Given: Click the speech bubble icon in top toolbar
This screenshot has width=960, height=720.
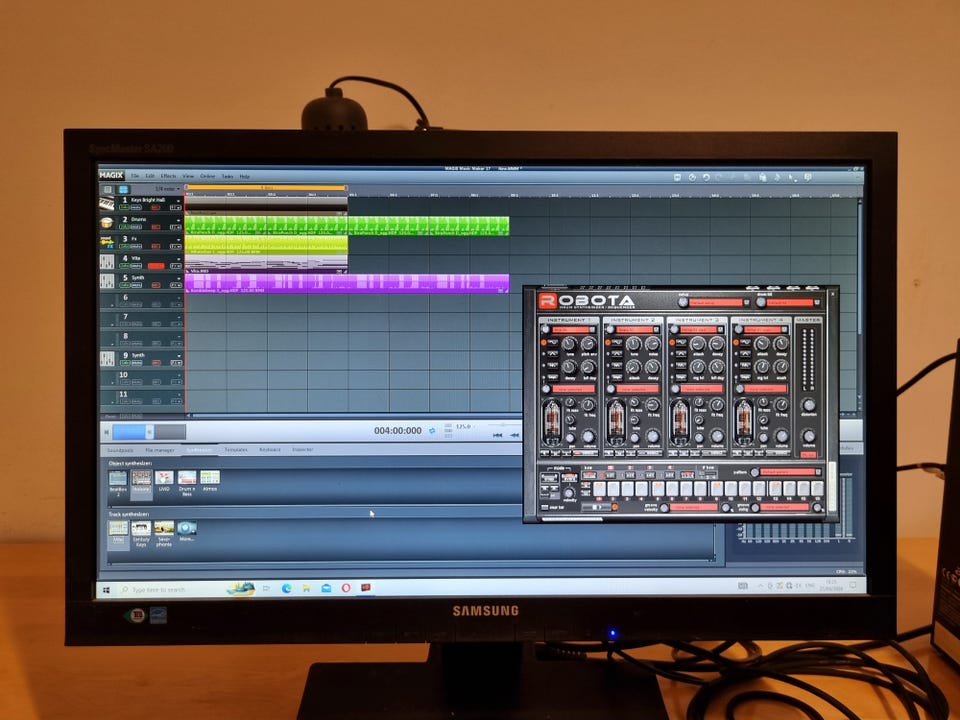Looking at the screenshot, I should (x=808, y=178).
